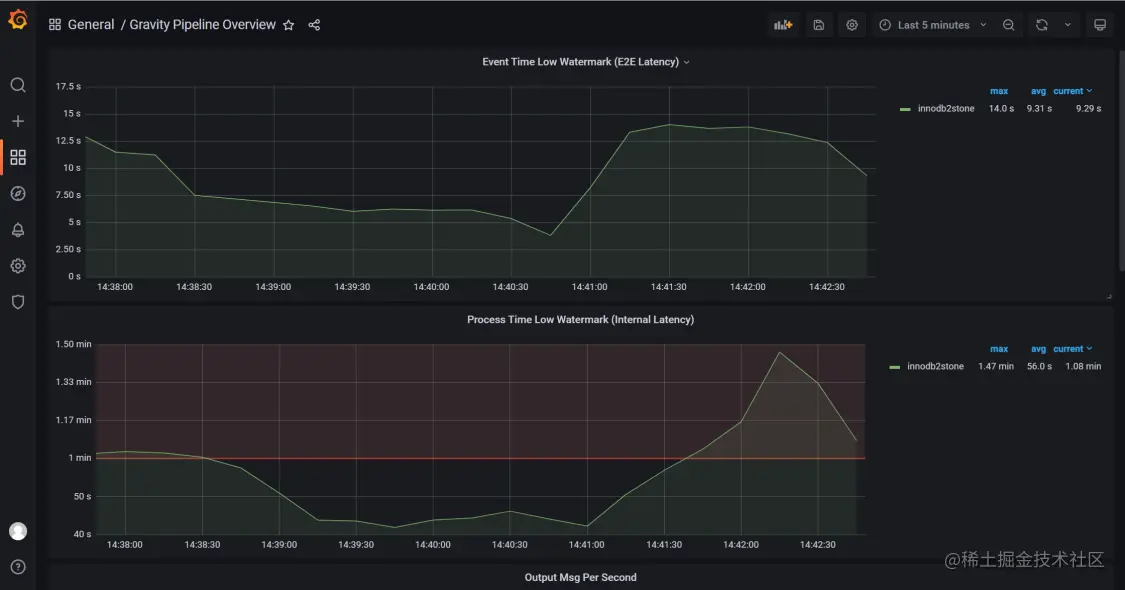This screenshot has height=590, width=1125.
Task: Click the 9.31 s avg value
Action: (x=1039, y=108)
